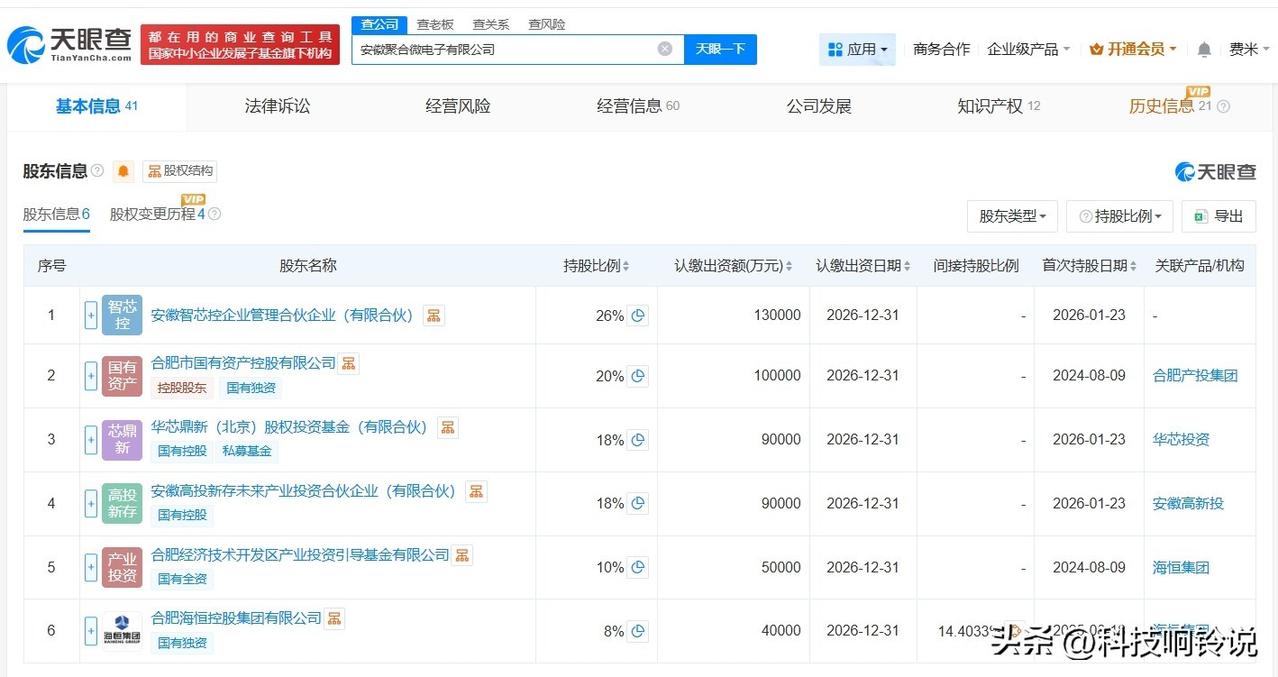Clear the search box with the X icon
The image size is (1278, 677).
[665, 49]
